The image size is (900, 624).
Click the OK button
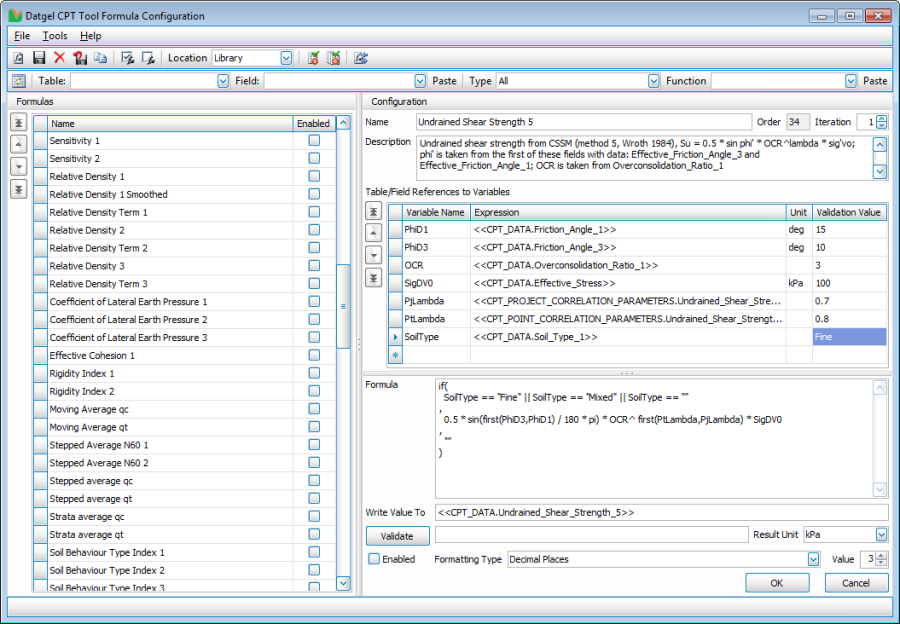[776, 583]
